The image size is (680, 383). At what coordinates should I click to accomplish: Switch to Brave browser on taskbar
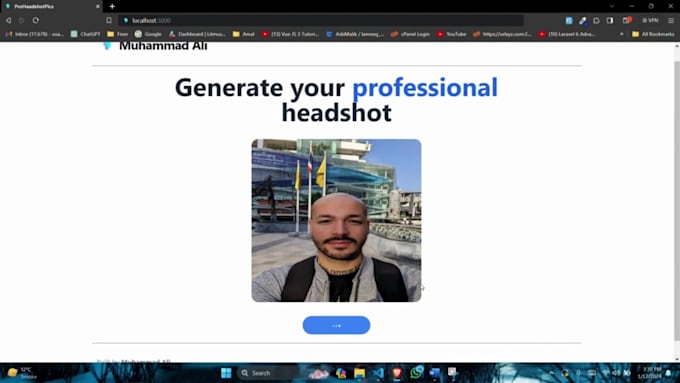[397, 373]
